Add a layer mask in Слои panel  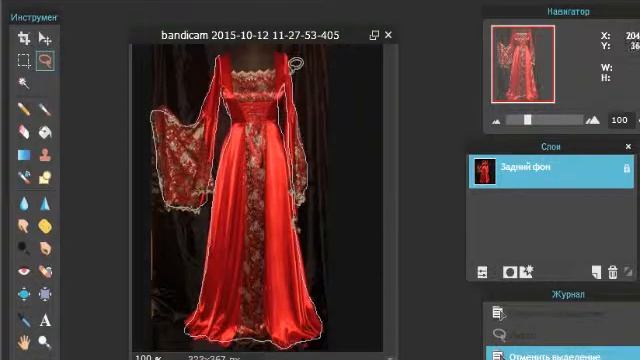(x=509, y=272)
